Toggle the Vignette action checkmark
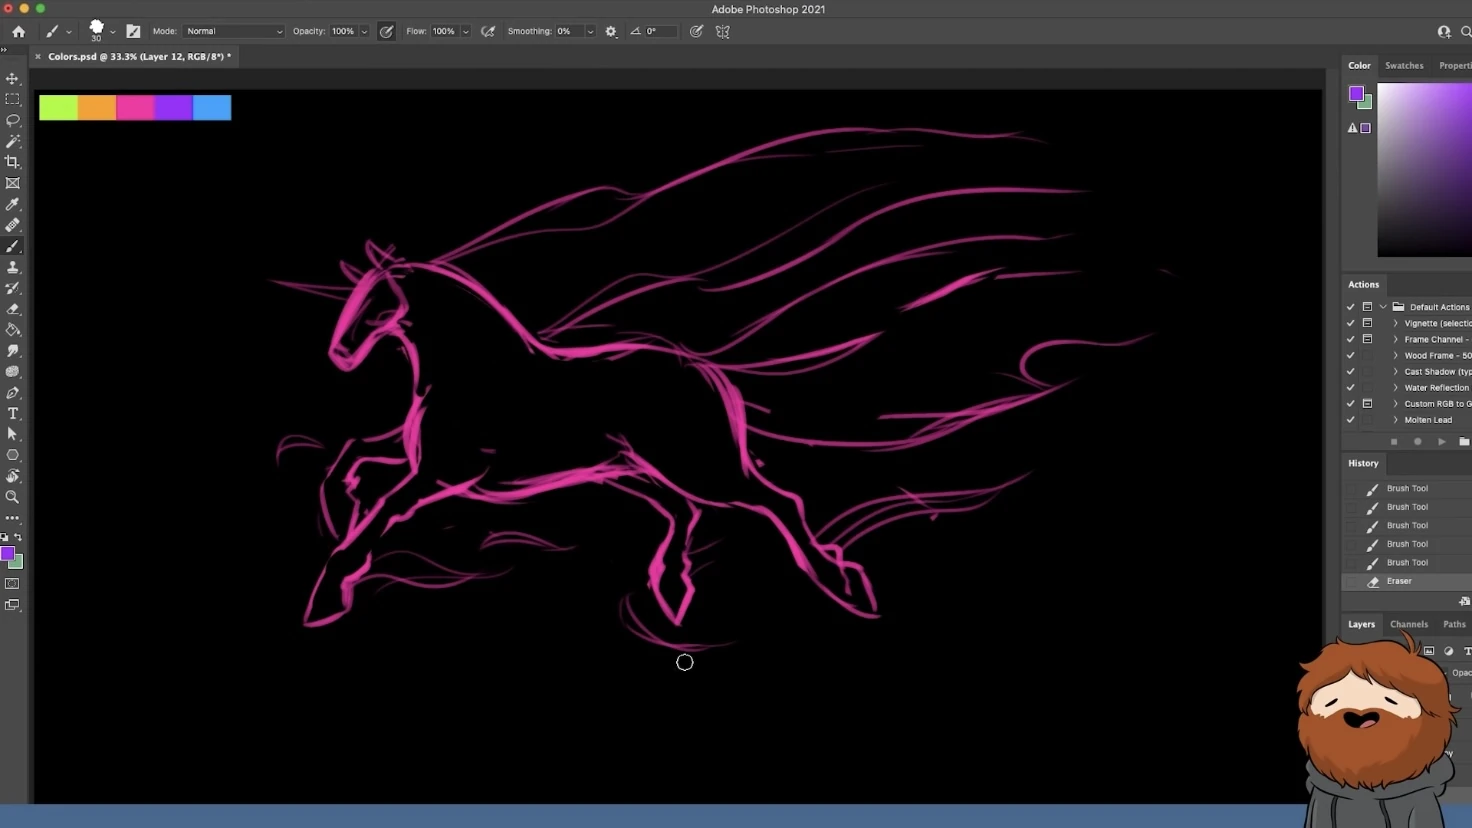The width and height of the screenshot is (1472, 828). [x=1350, y=323]
